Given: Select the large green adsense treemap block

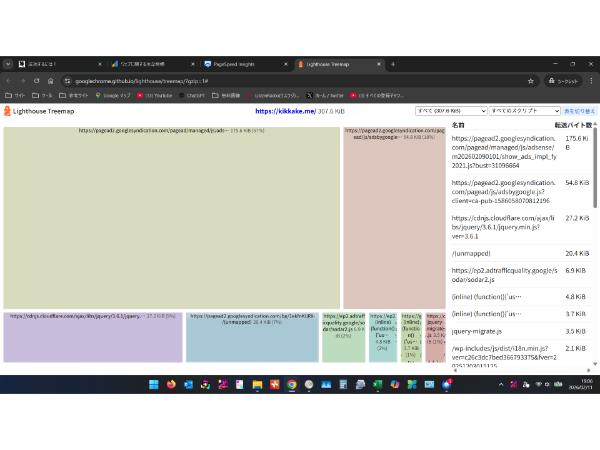Looking at the screenshot, I should pos(170,220).
